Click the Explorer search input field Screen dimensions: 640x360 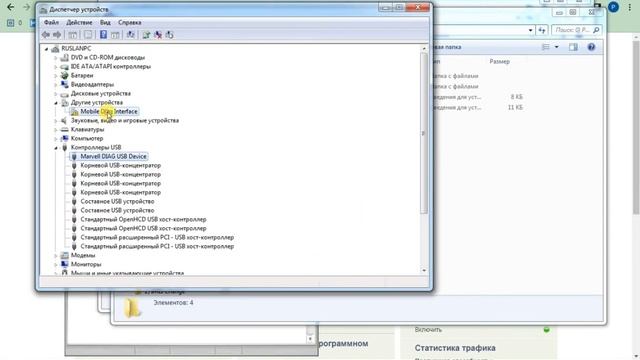577,30
